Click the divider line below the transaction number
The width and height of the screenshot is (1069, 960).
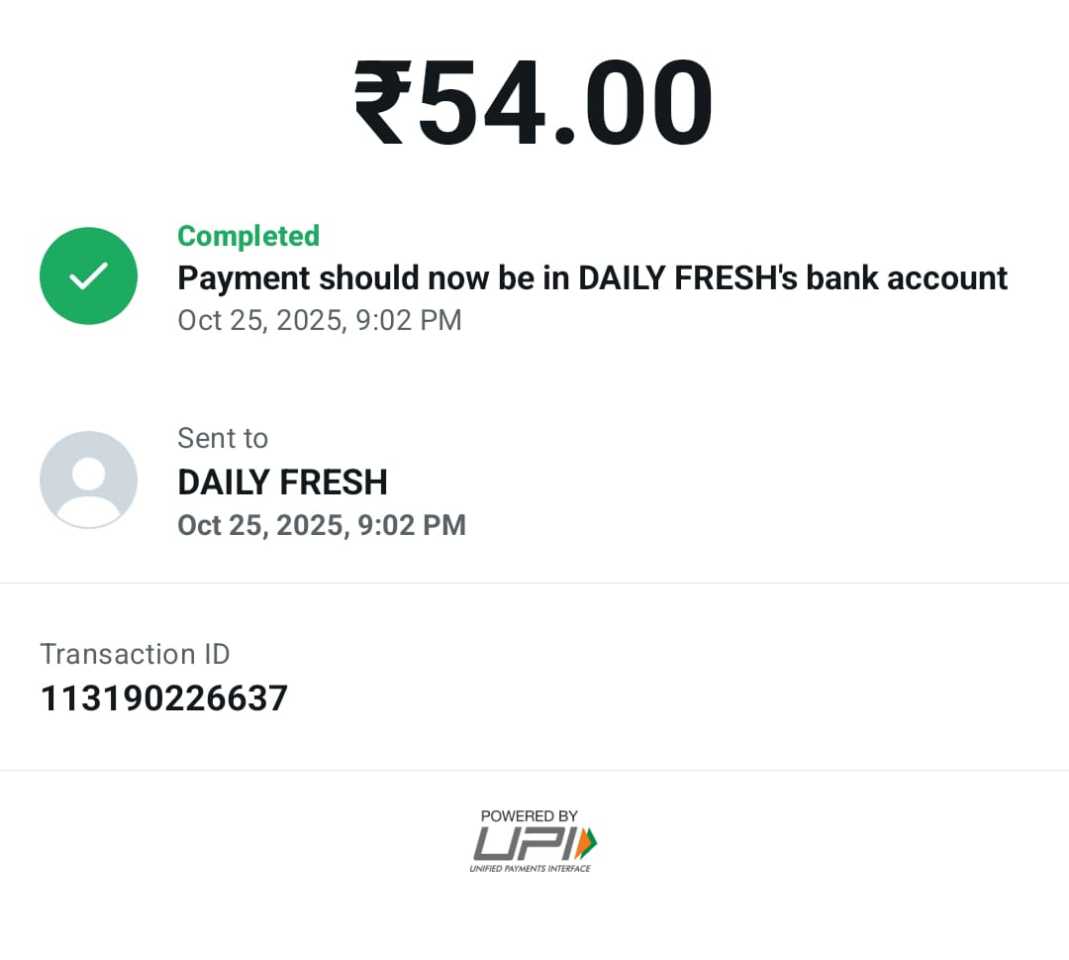534,770
